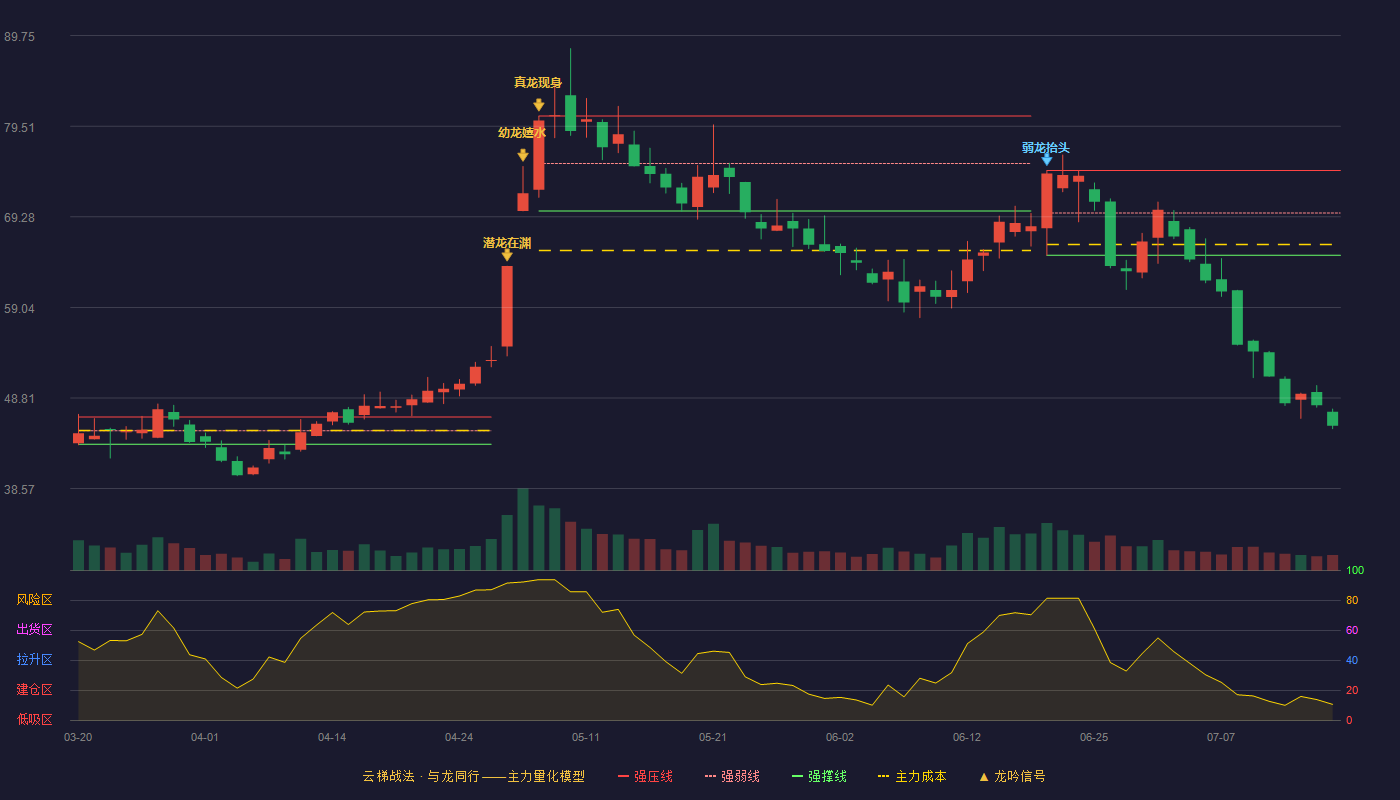1400x800 pixels.
Task: Click the 真龙现身 signal arrow marker
Action: (x=539, y=105)
